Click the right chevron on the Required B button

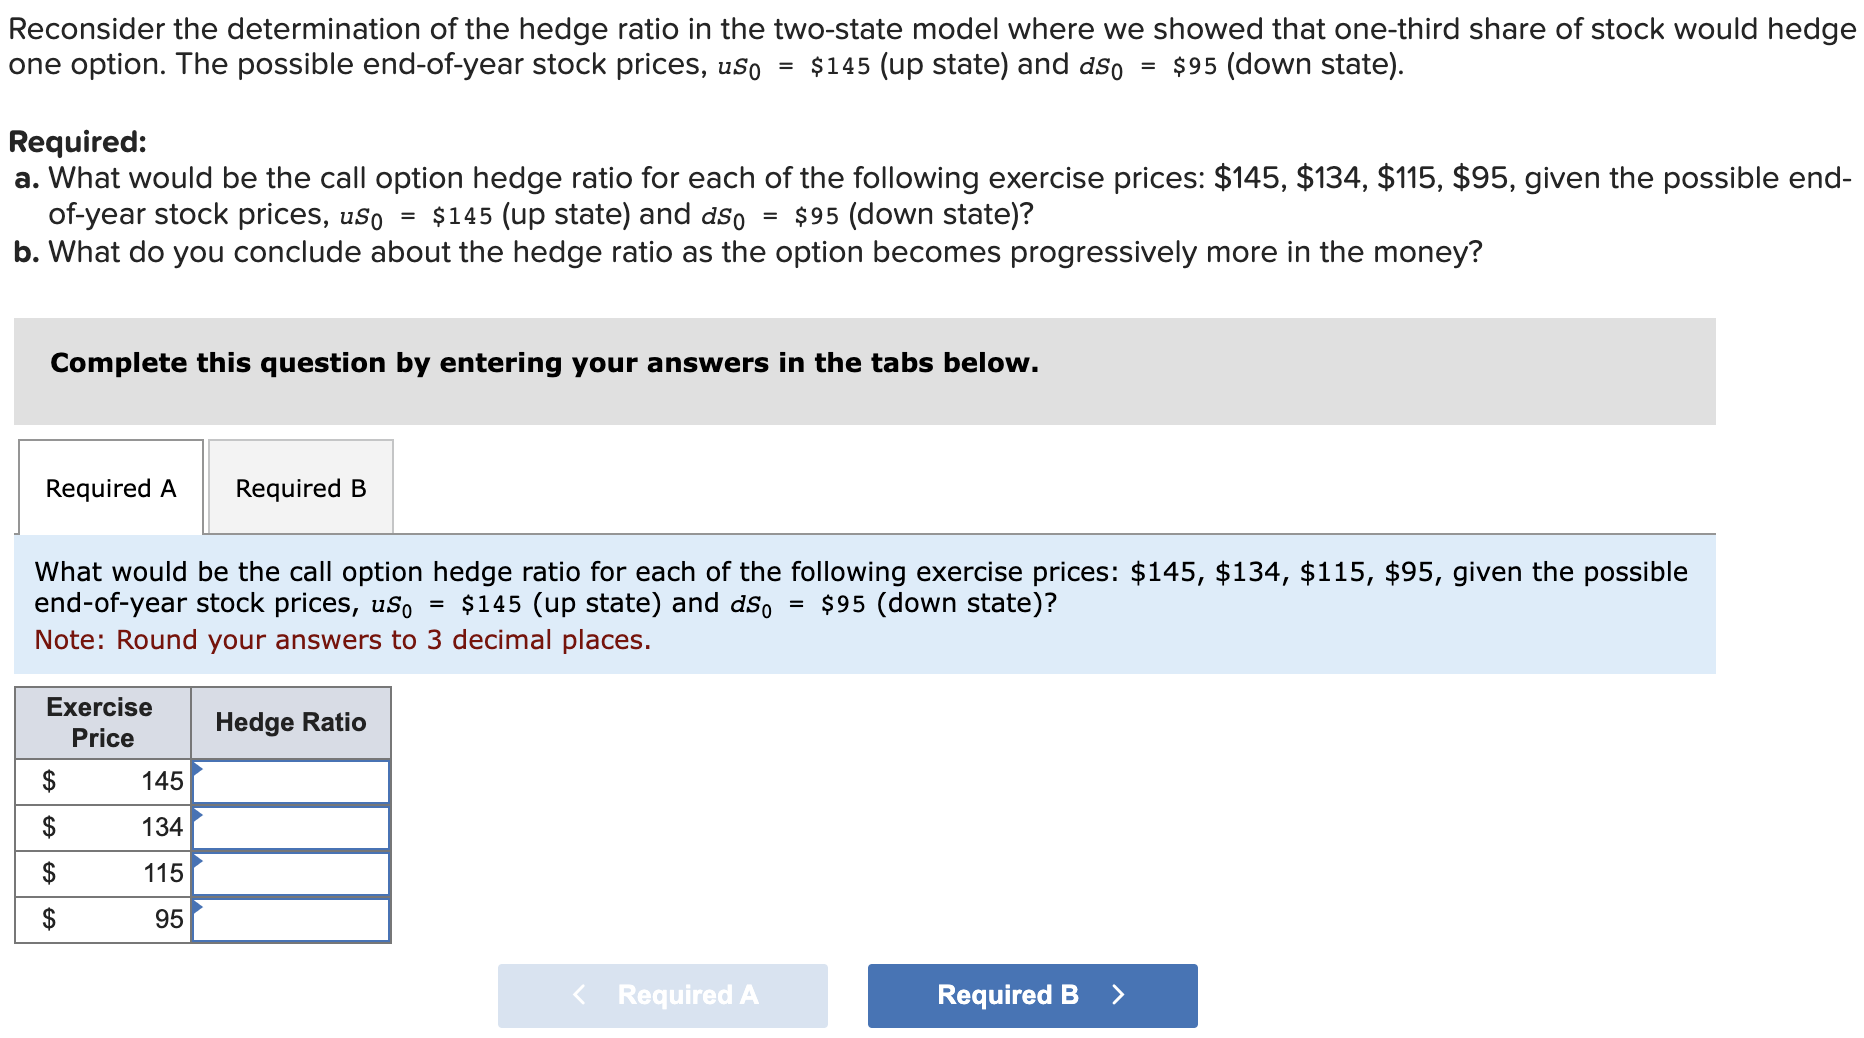(x=1119, y=995)
